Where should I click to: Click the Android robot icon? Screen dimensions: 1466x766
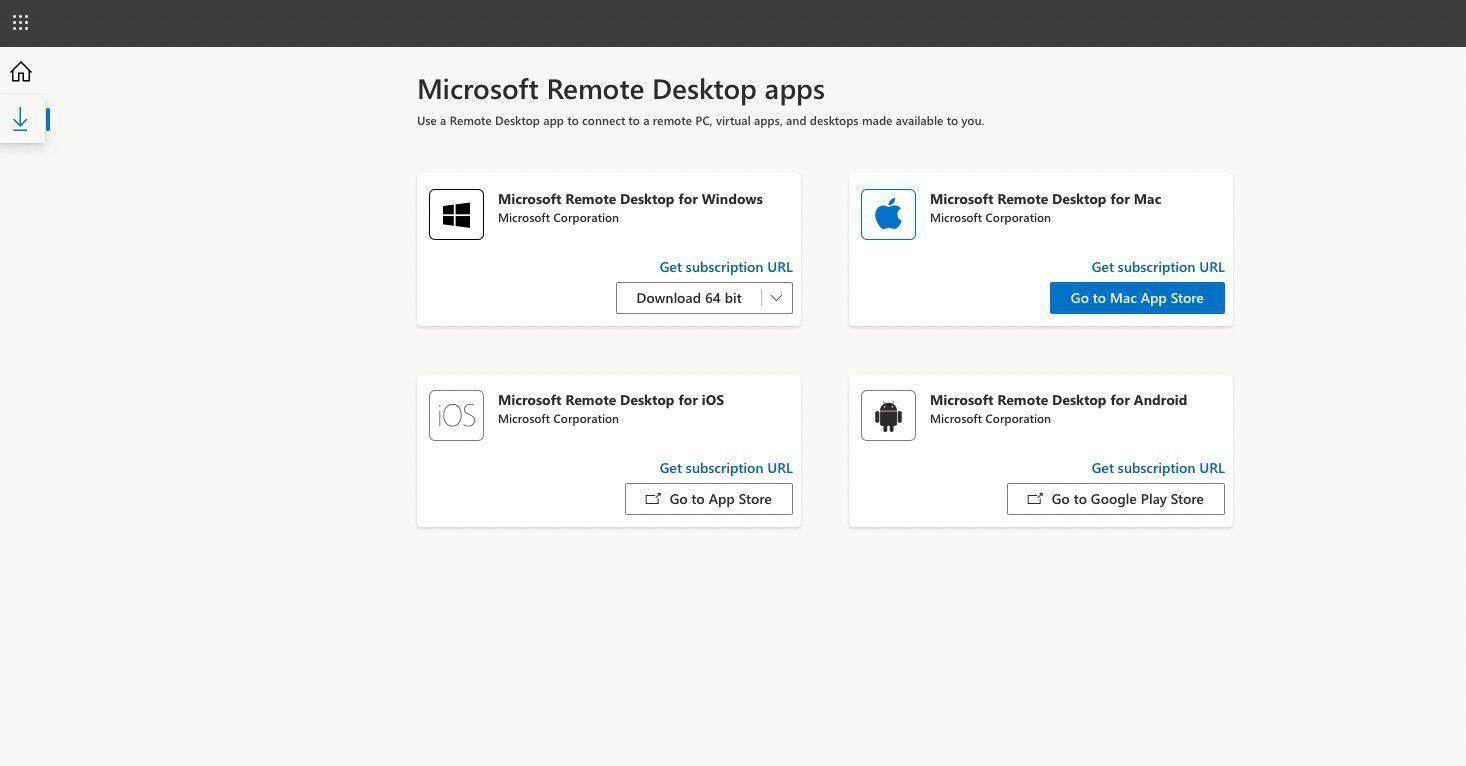888,415
